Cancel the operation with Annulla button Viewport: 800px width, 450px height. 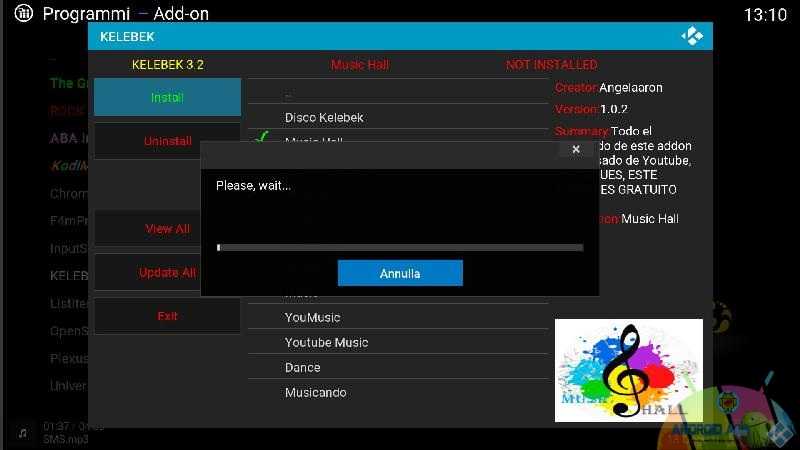click(x=400, y=273)
